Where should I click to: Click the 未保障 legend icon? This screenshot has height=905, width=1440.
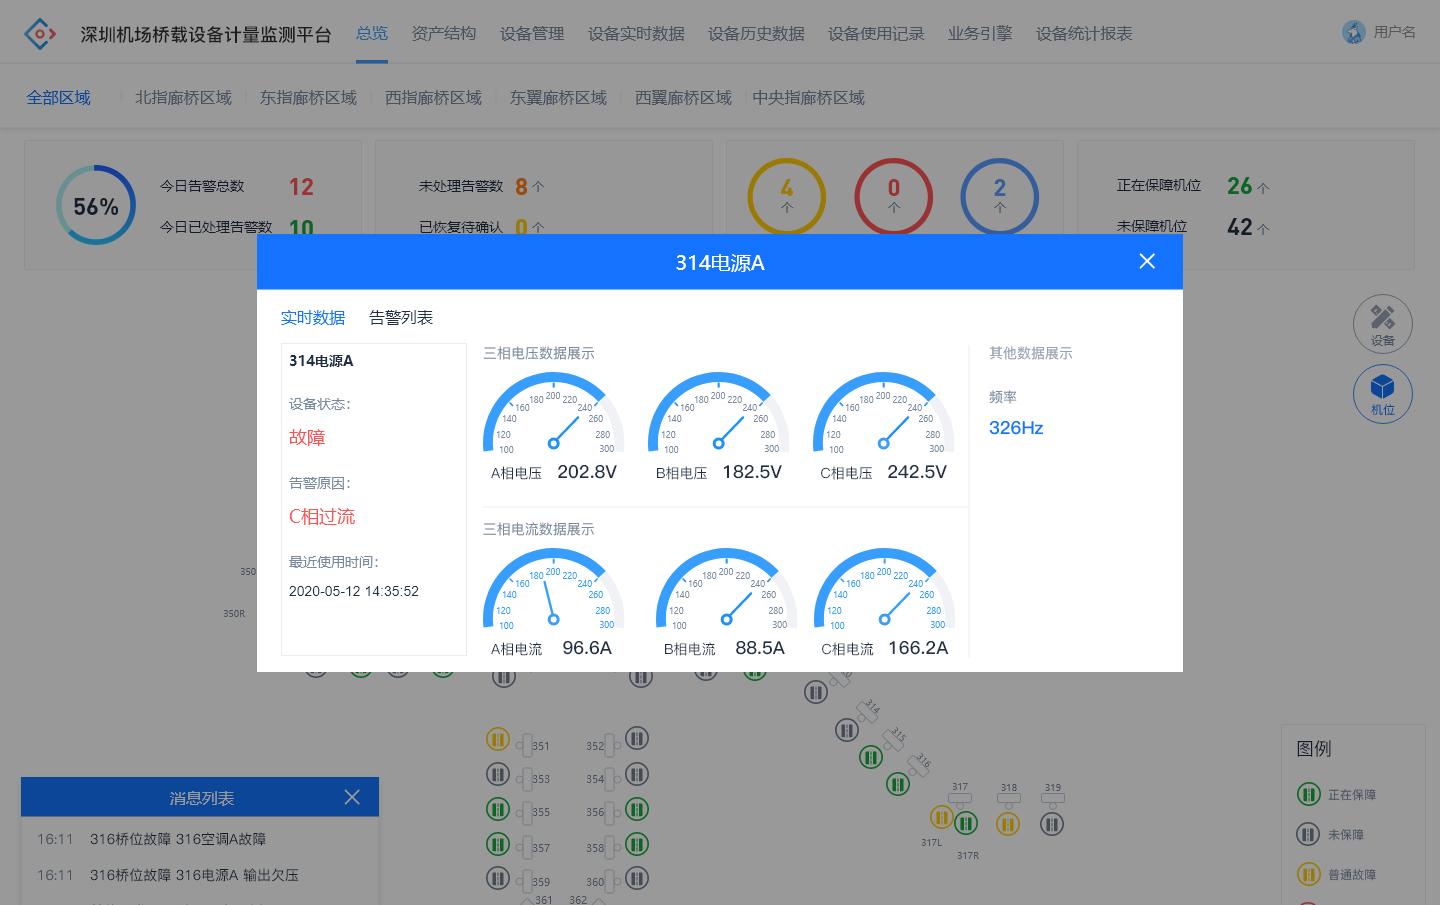click(1309, 834)
